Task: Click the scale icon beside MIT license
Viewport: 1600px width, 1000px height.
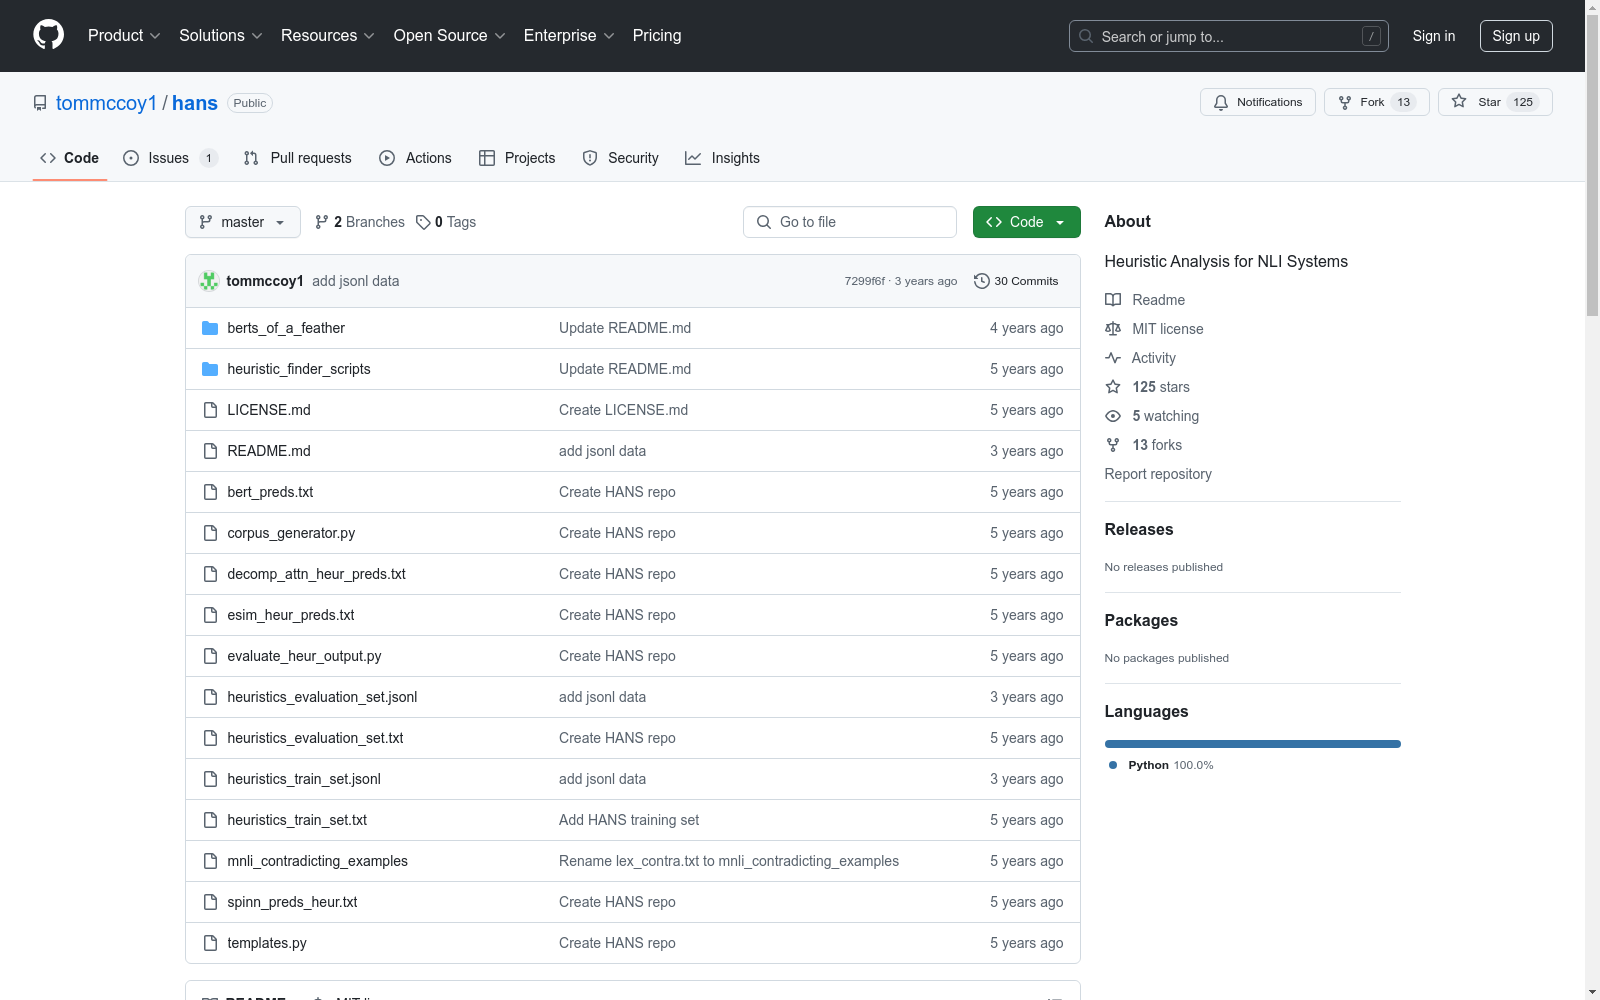Action: 1113,329
